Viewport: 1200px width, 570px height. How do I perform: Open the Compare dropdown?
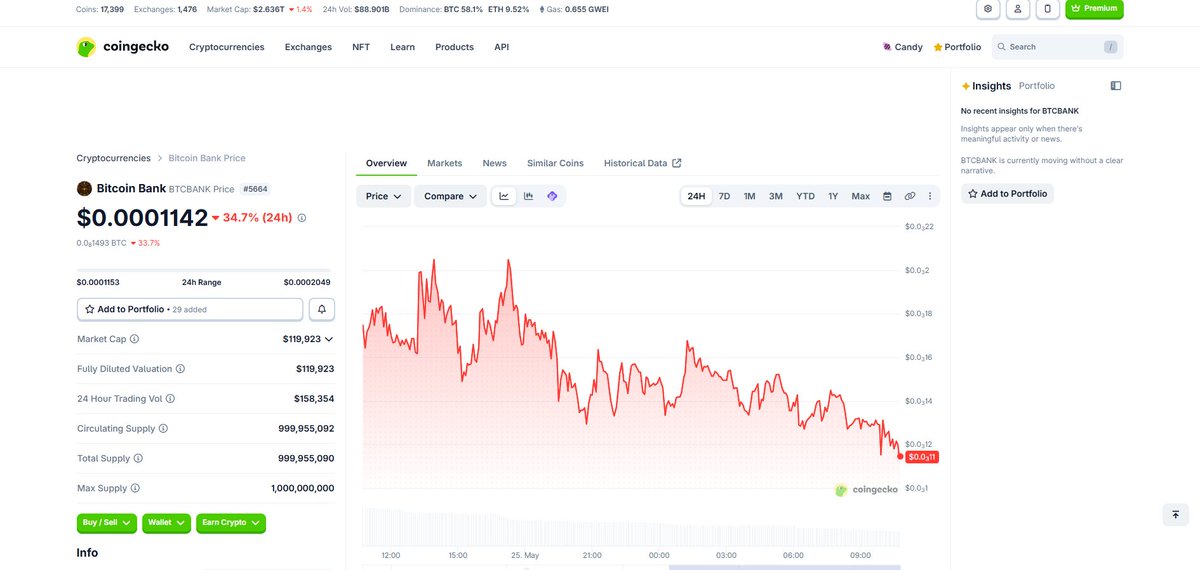tap(450, 196)
